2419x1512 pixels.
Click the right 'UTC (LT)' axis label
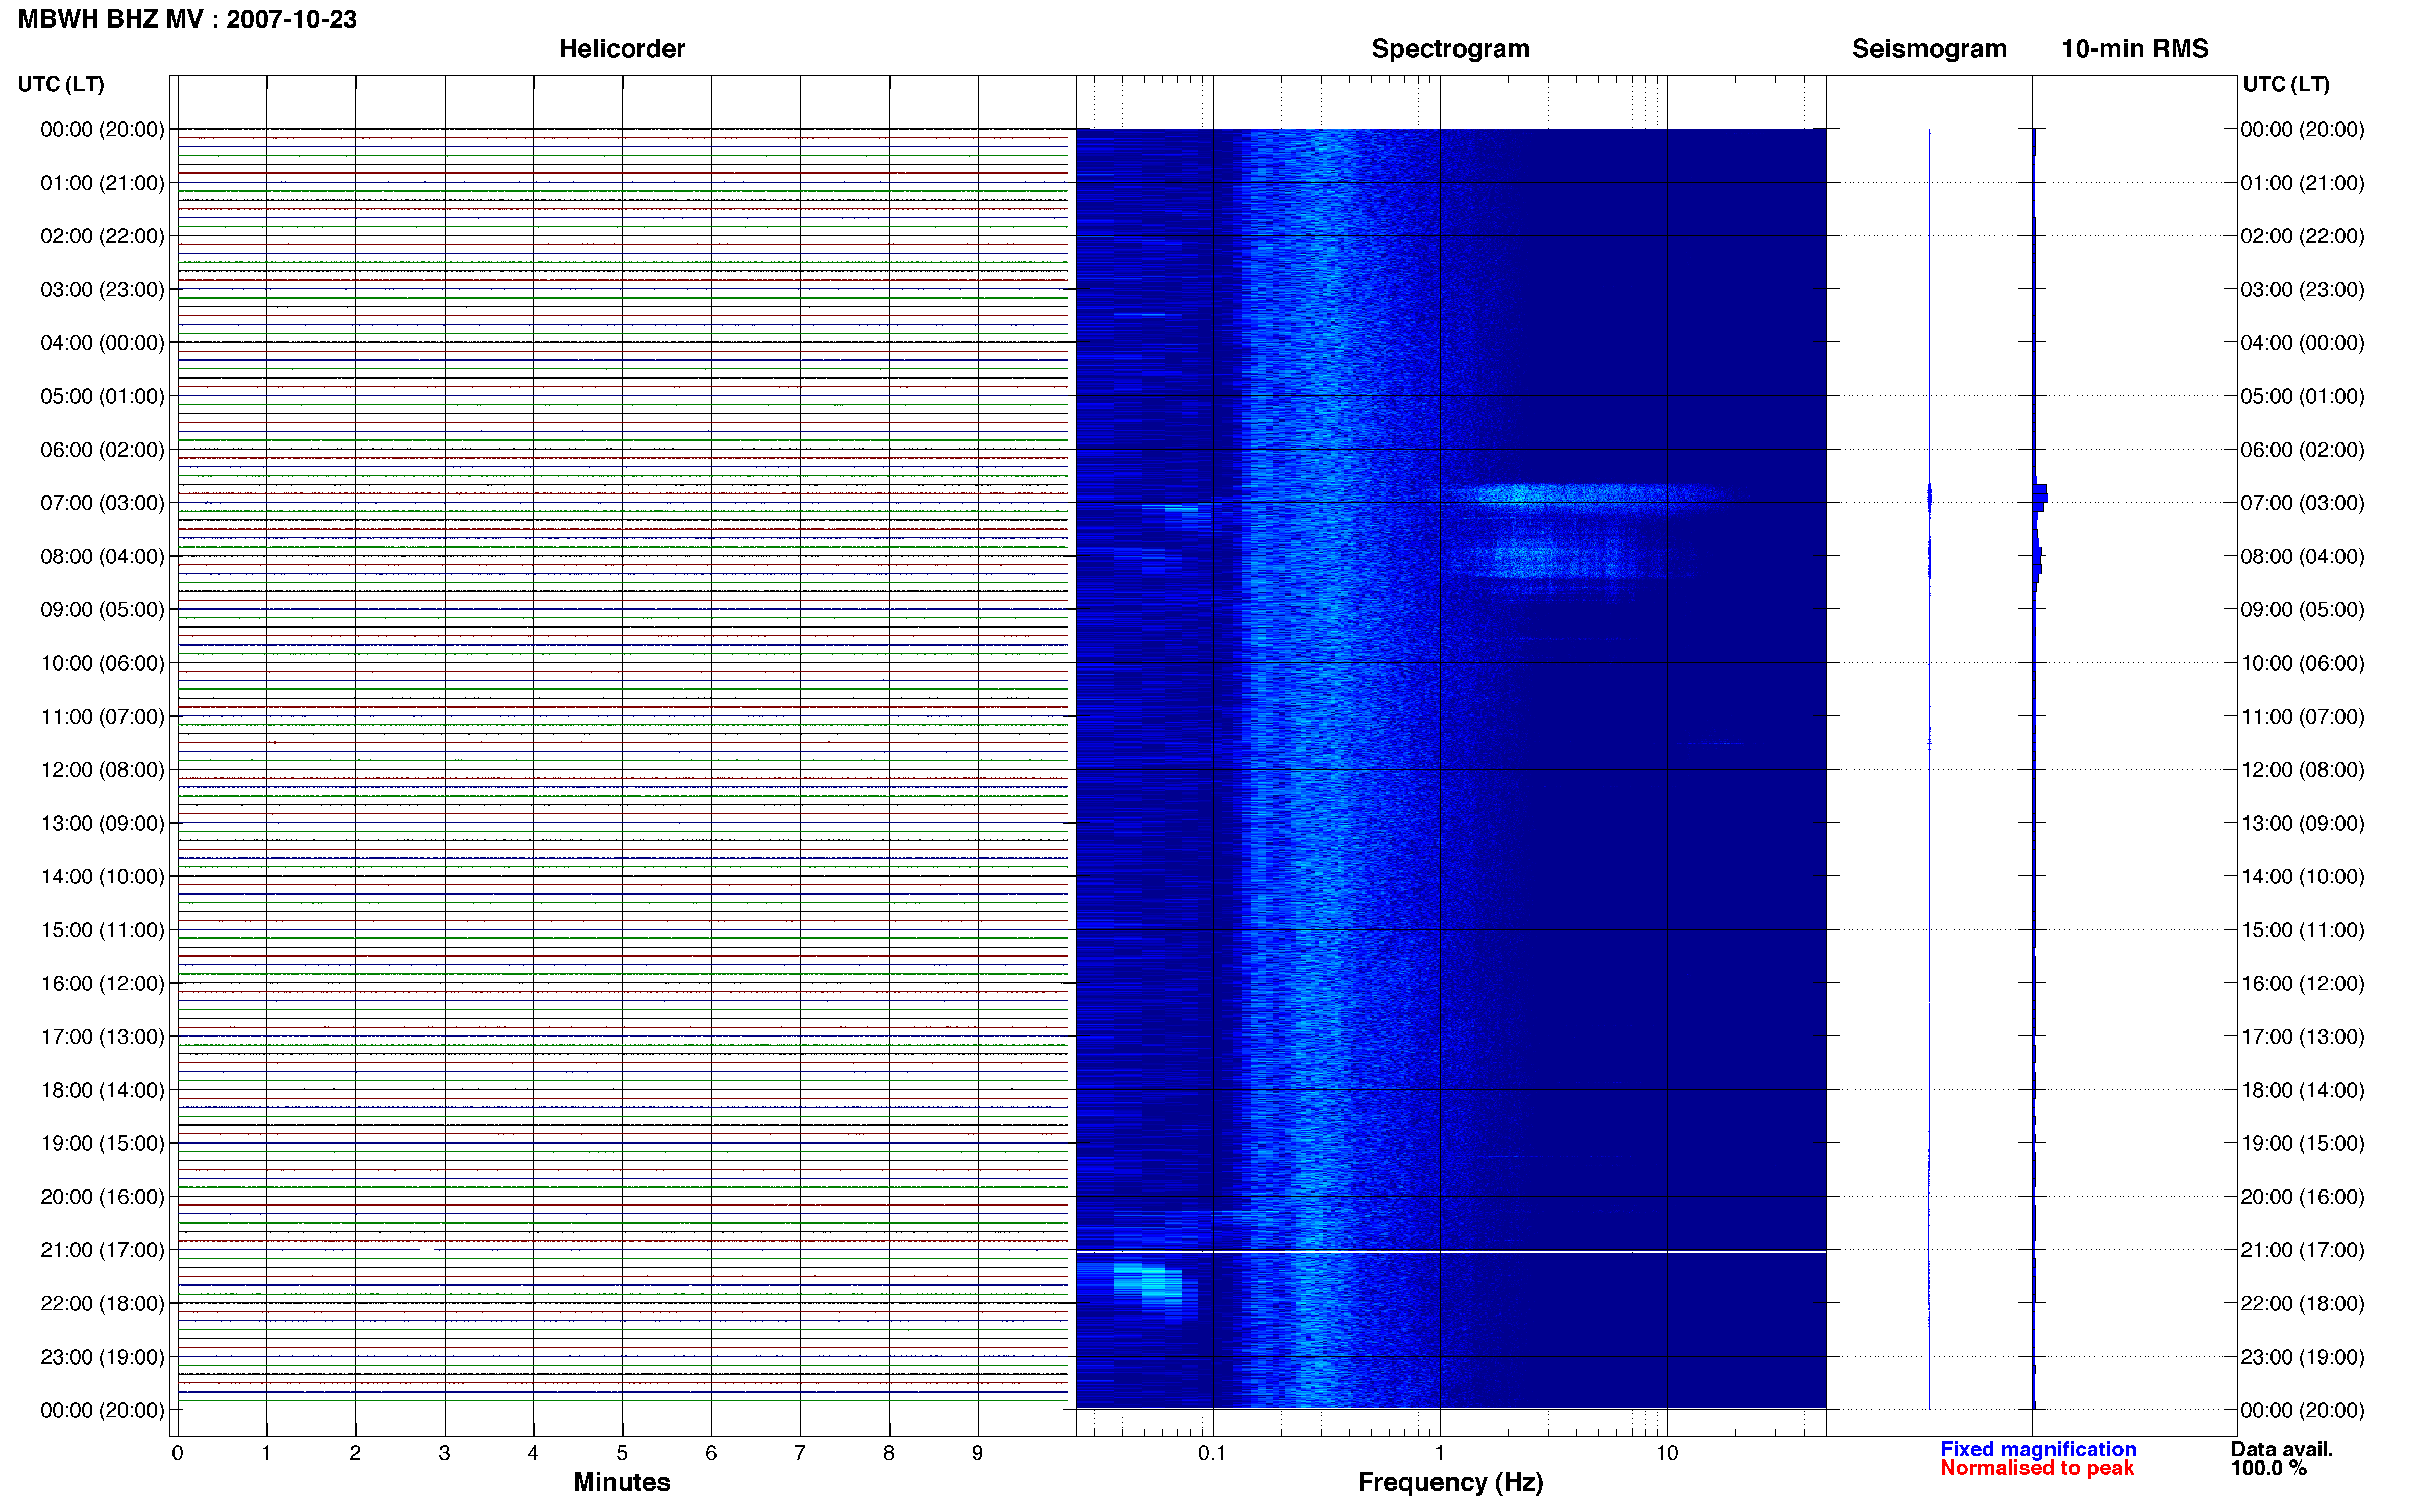2286,84
